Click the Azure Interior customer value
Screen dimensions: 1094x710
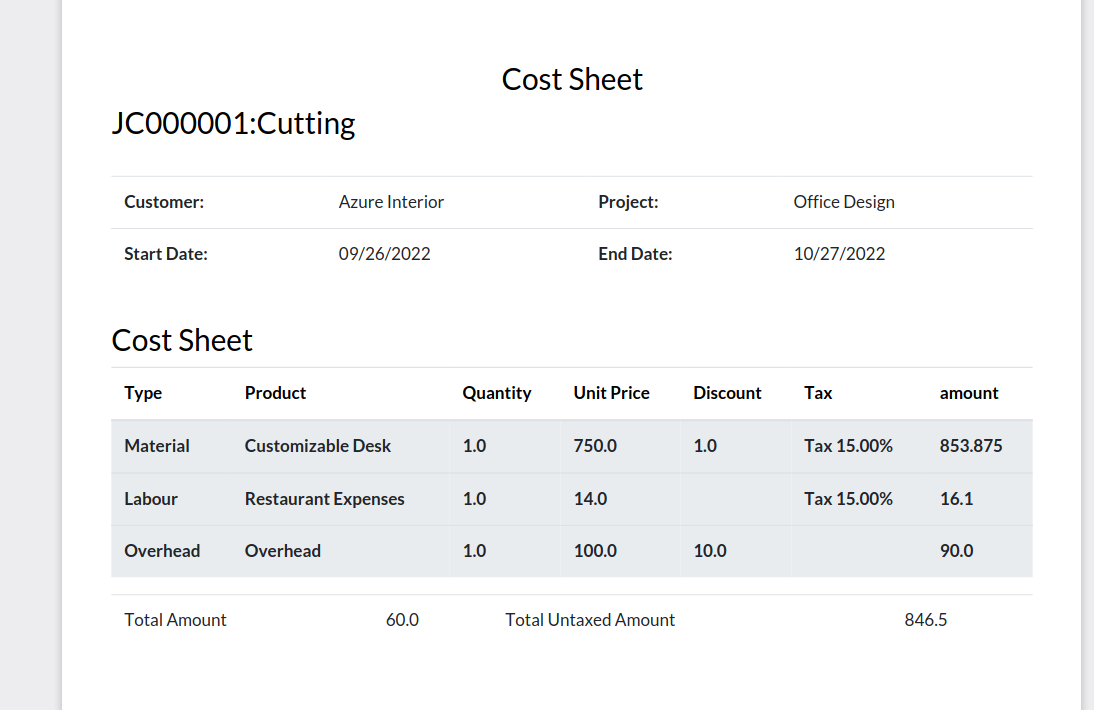coord(391,202)
